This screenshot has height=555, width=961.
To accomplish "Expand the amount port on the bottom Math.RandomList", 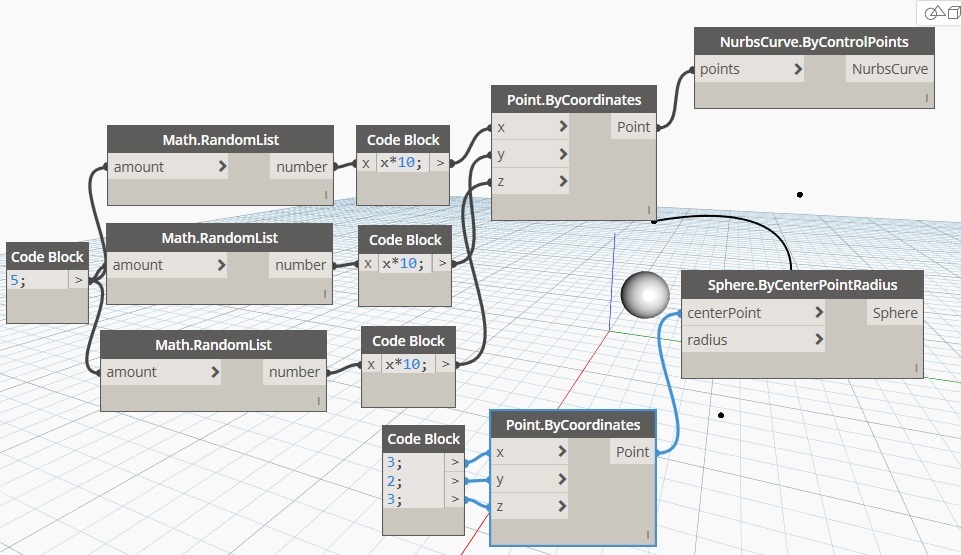I will click(215, 372).
